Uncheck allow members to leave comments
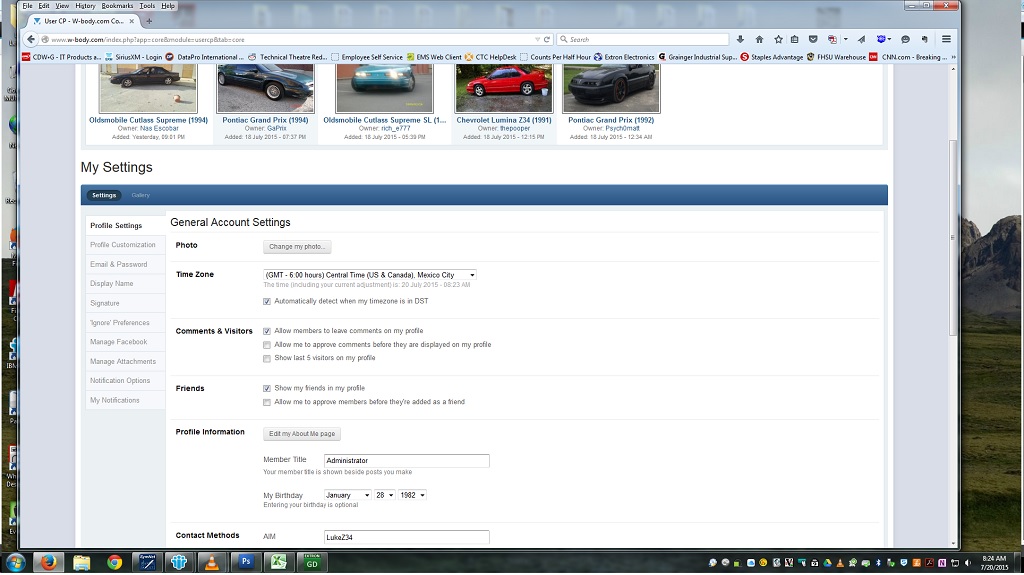The image size is (1024, 575). (x=266, y=331)
